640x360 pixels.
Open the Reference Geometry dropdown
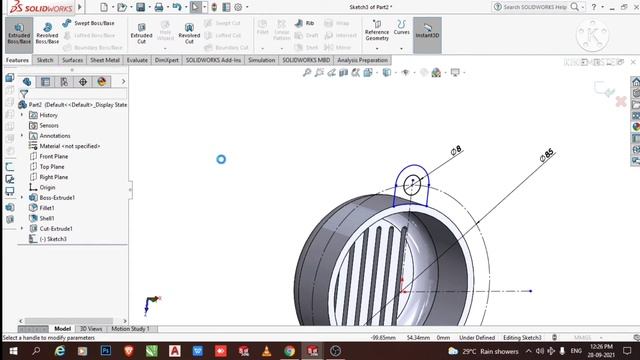(x=377, y=49)
